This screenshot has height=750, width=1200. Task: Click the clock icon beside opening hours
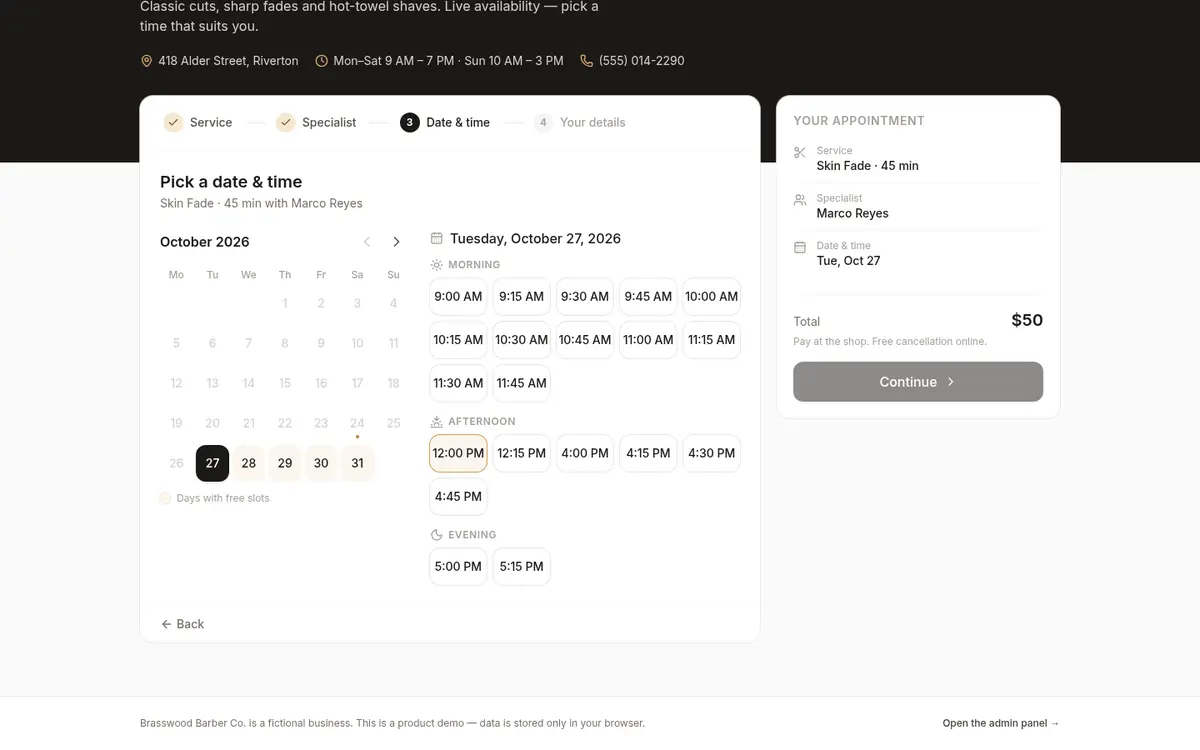(x=322, y=61)
